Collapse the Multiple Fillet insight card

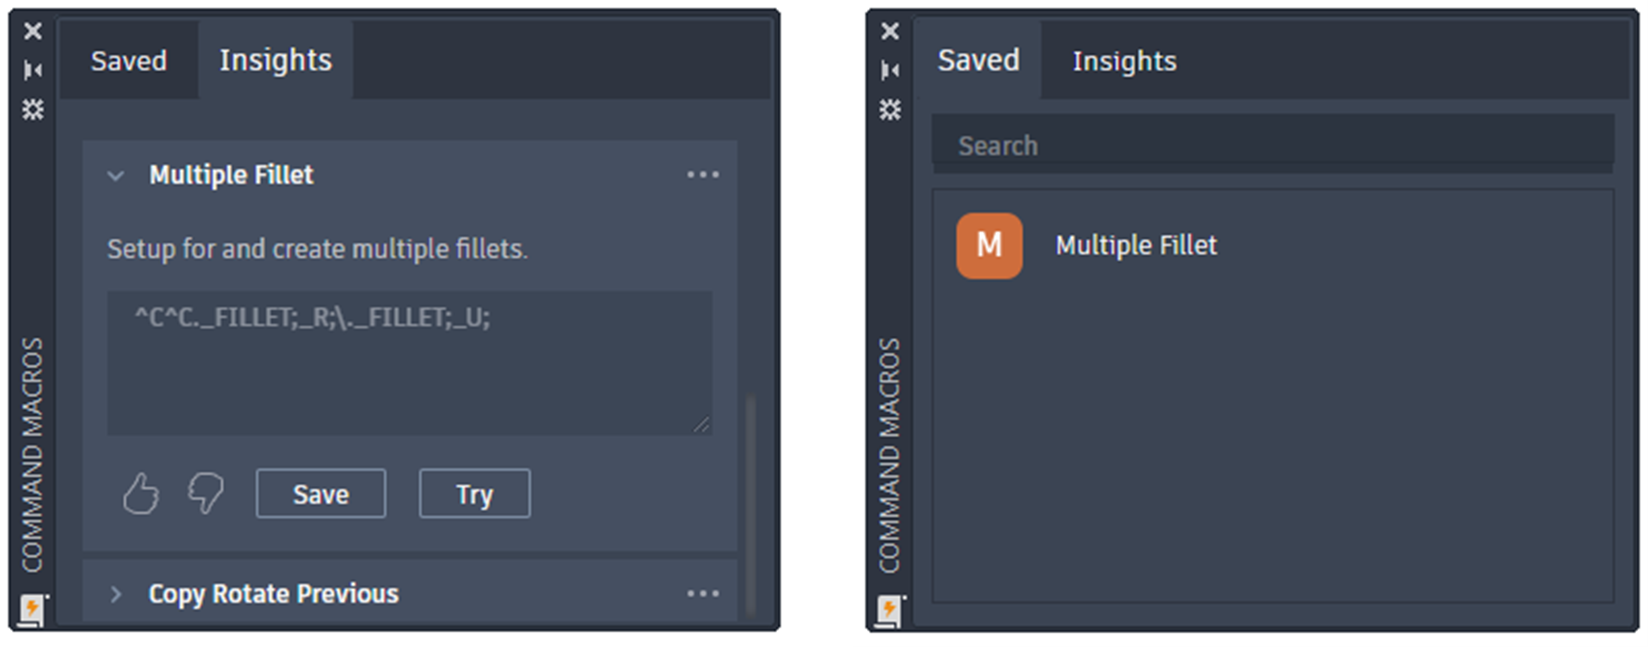[x=116, y=176]
